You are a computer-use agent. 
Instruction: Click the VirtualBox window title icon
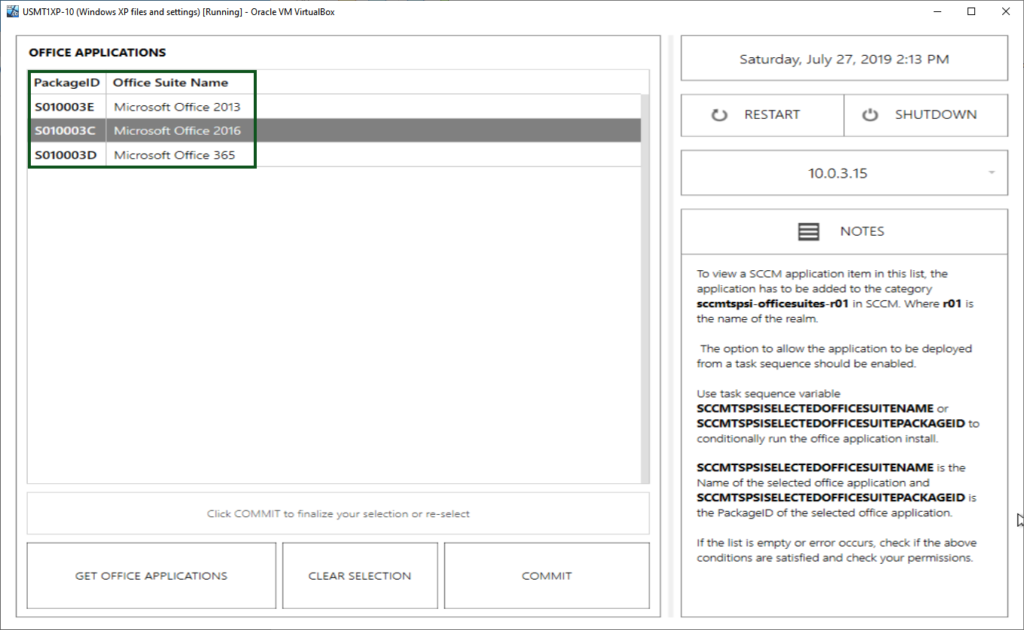coord(11,11)
